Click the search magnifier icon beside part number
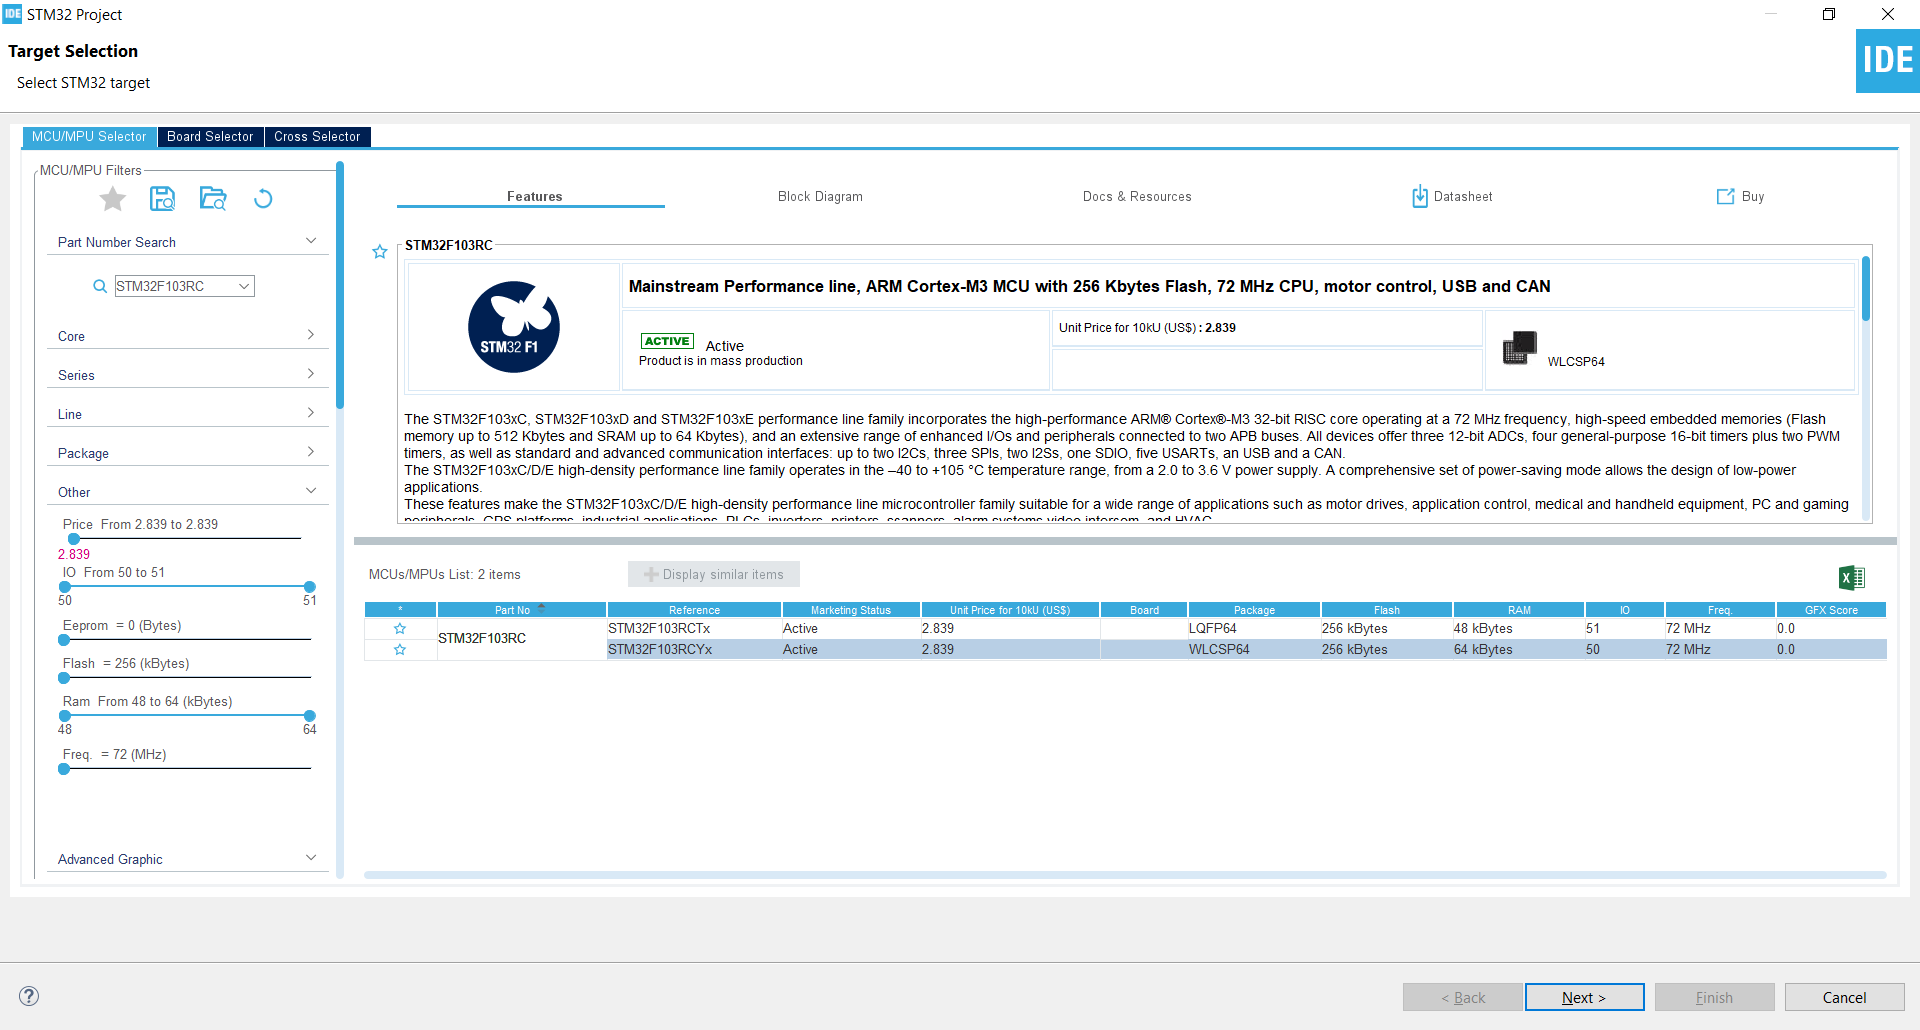 pyautogui.click(x=100, y=286)
